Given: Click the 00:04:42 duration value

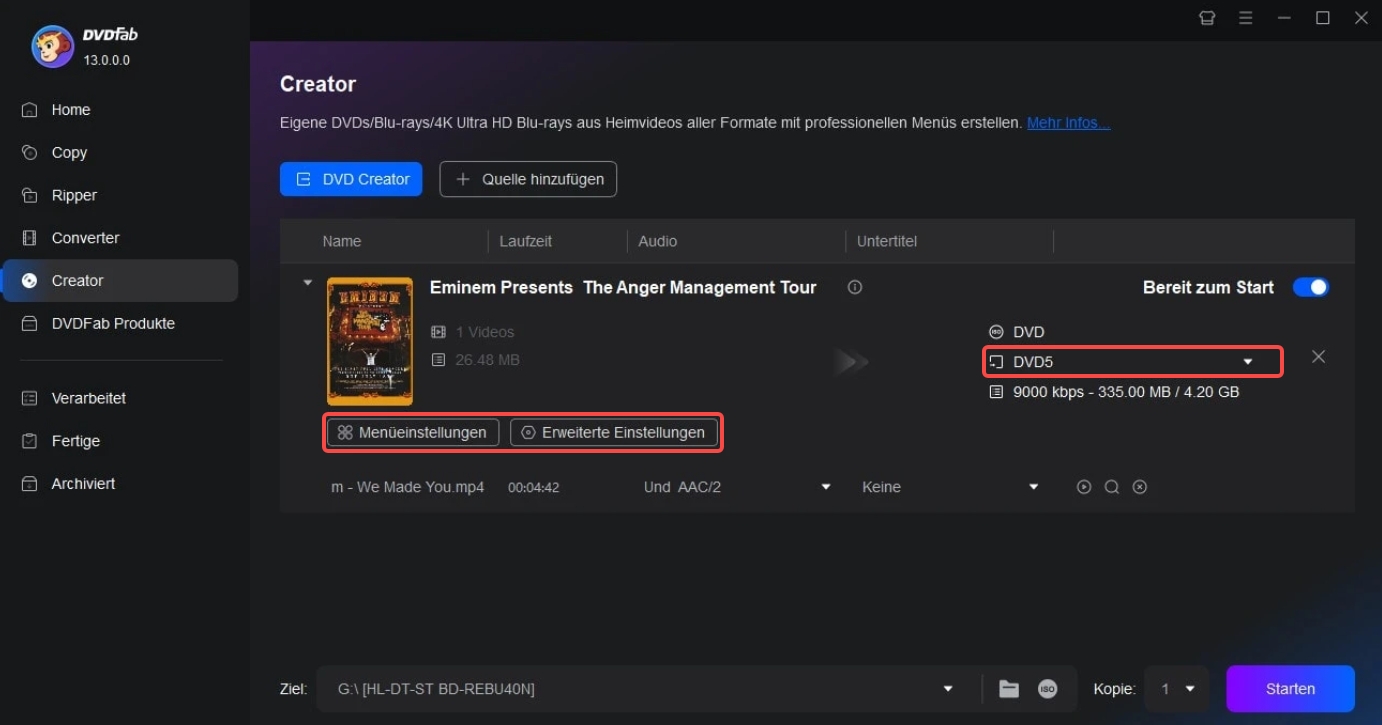Looking at the screenshot, I should click(533, 488).
